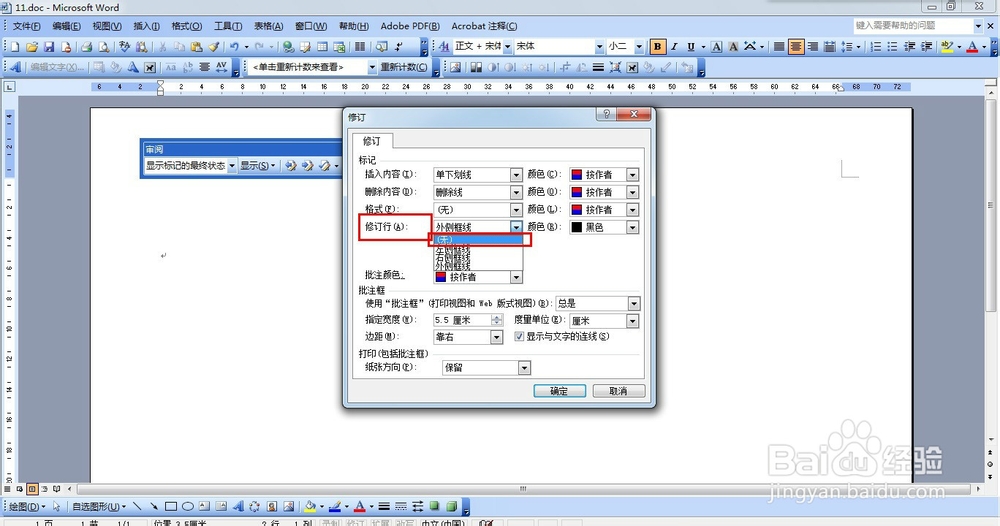Image resolution: width=1000 pixels, height=526 pixels.
Task: Open the 表格 menu
Action: click(x=268, y=26)
